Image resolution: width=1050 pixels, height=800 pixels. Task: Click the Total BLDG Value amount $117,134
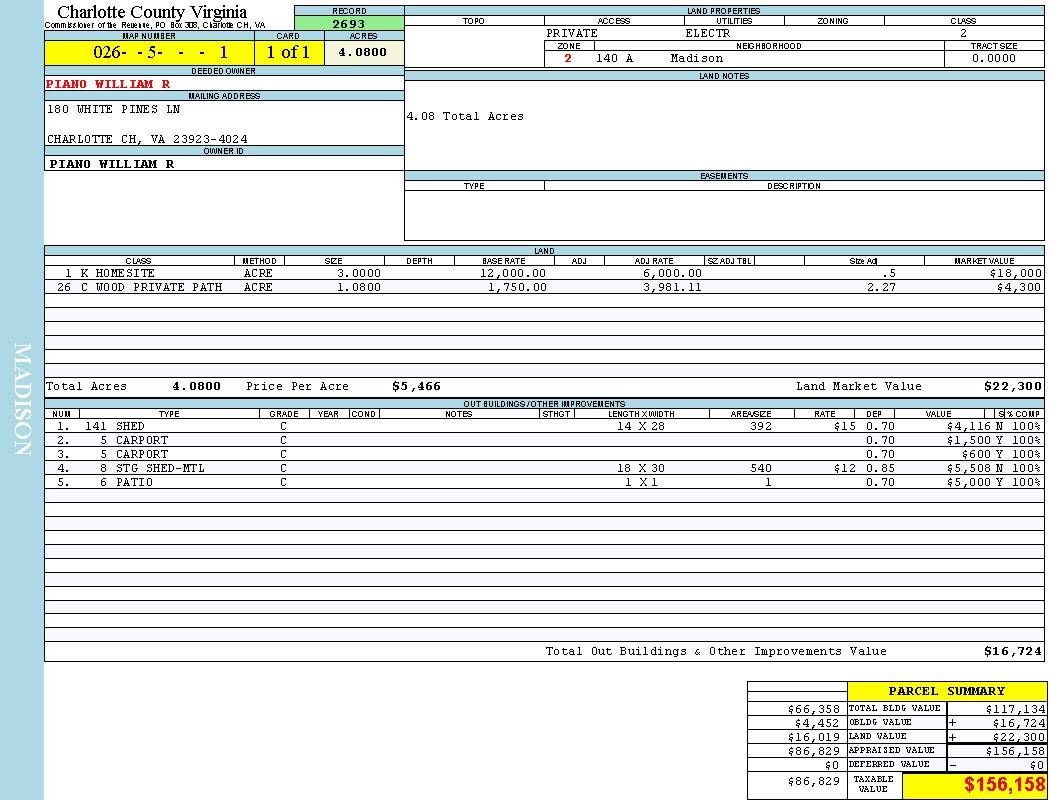[1015, 708]
